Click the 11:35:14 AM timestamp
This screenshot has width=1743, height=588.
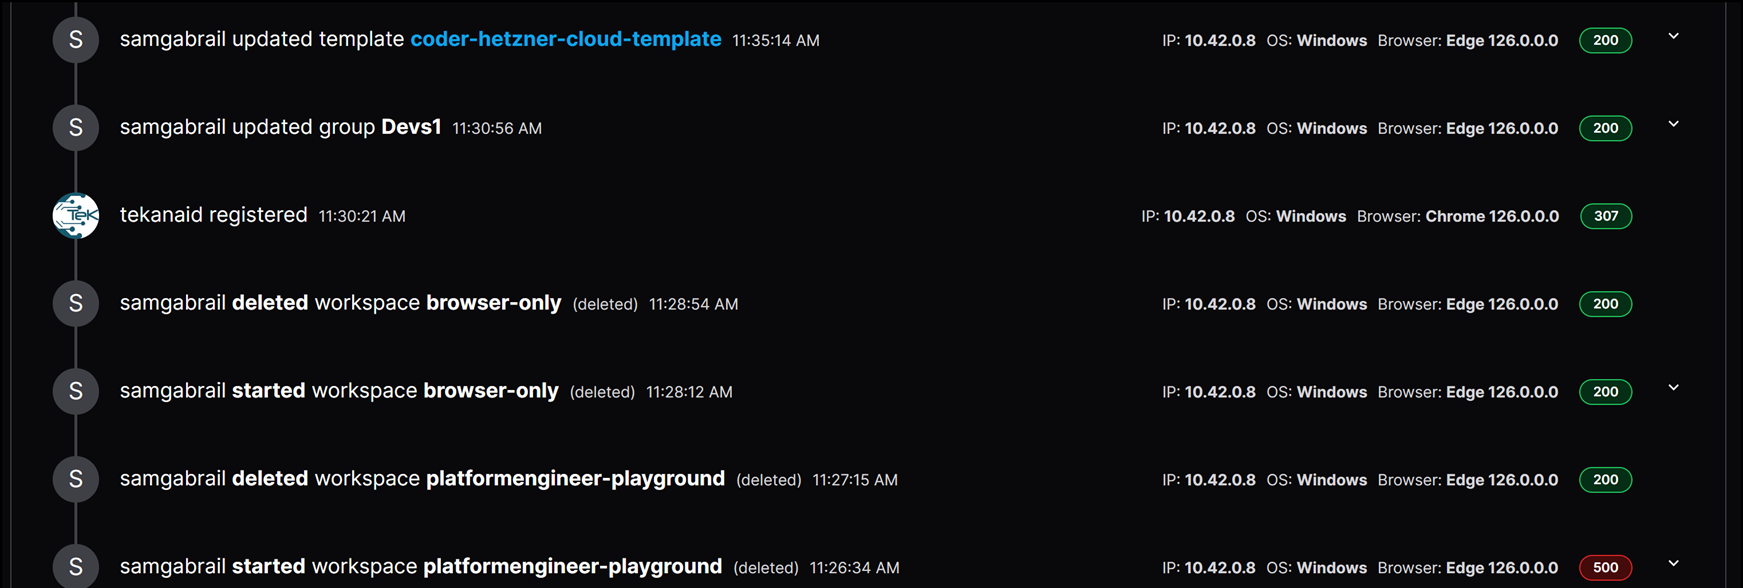pyautogui.click(x=775, y=41)
